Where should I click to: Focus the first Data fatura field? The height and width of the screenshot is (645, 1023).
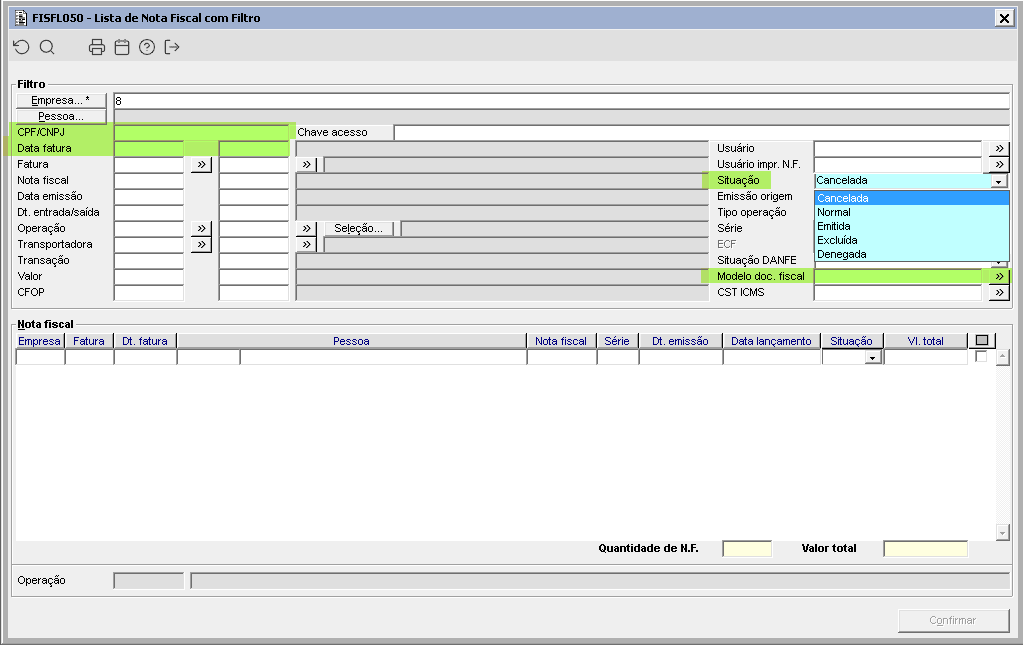(x=149, y=149)
